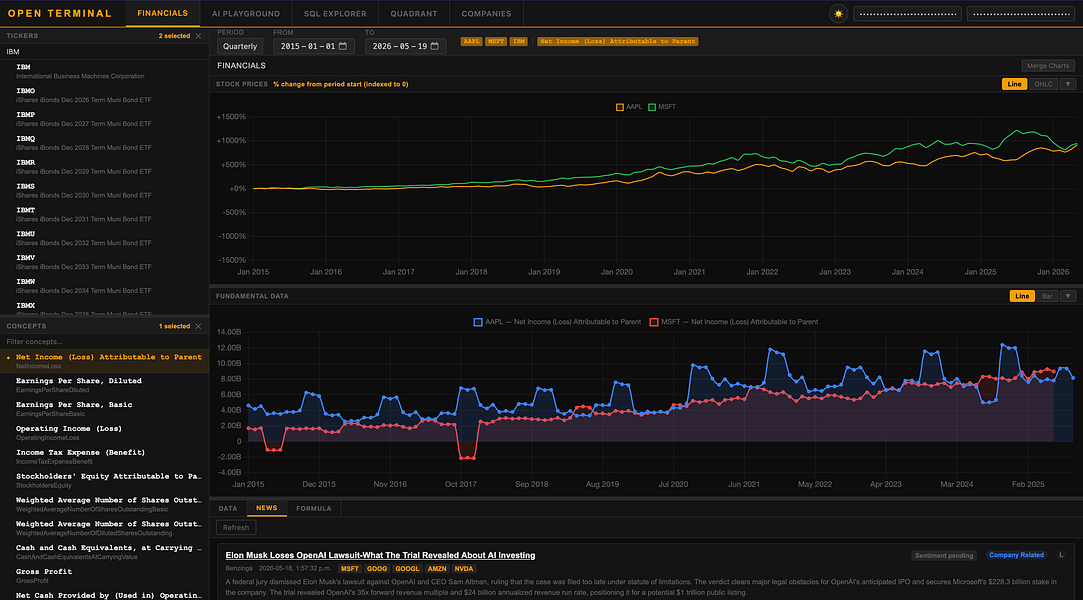Open the Elon Musk OpenAI lawsuit article
The height and width of the screenshot is (600, 1083).
click(x=380, y=555)
